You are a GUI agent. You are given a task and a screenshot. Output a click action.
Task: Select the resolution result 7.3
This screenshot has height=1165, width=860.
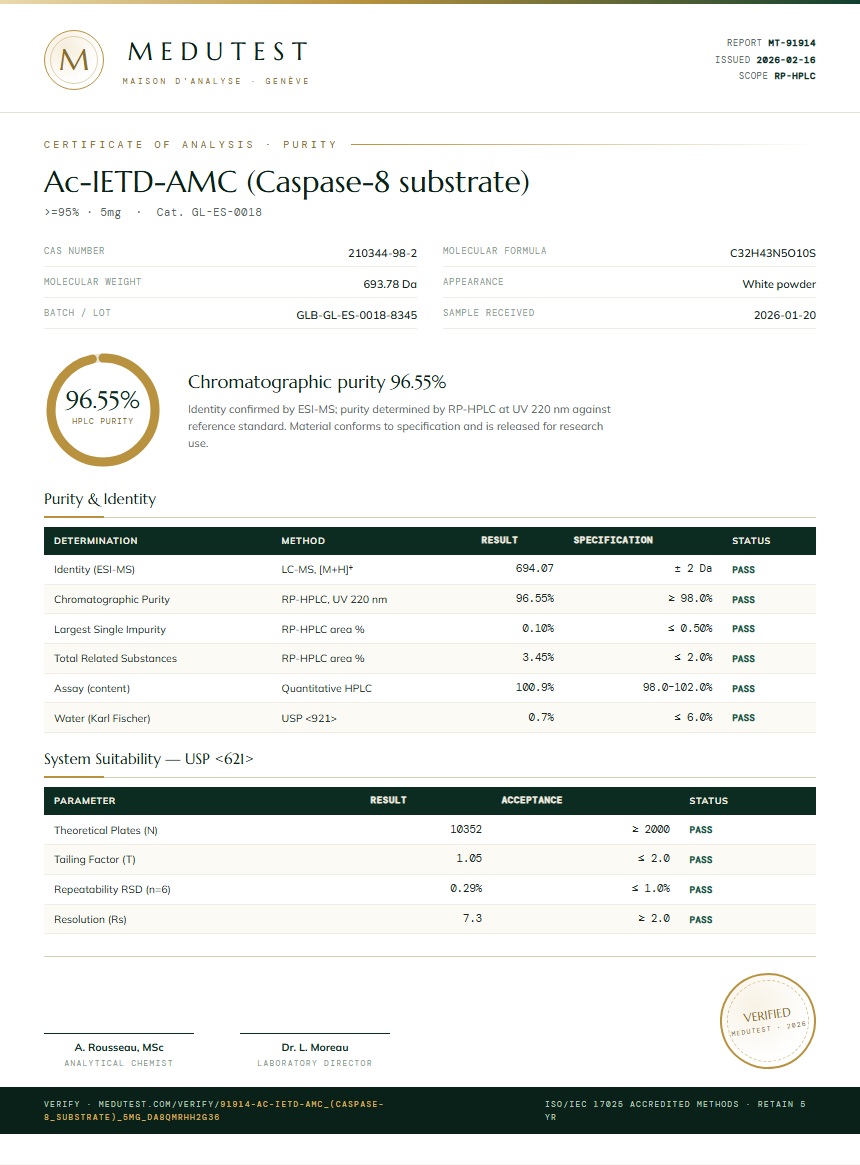(x=473, y=918)
